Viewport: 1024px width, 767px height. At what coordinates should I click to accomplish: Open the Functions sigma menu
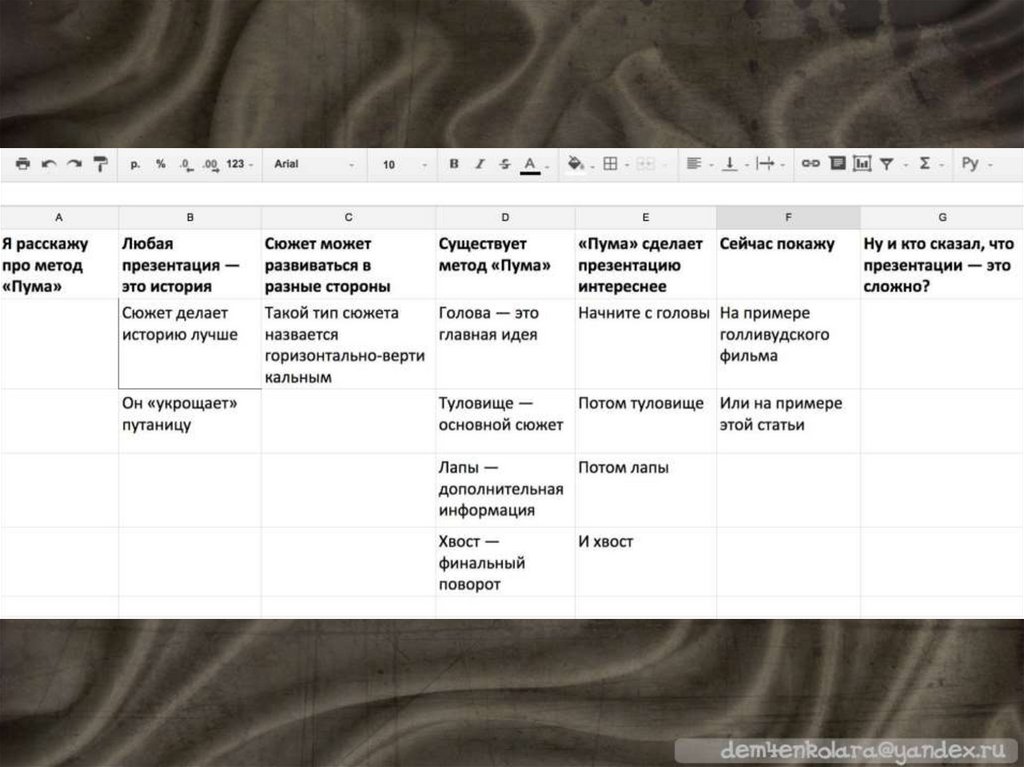(925, 164)
